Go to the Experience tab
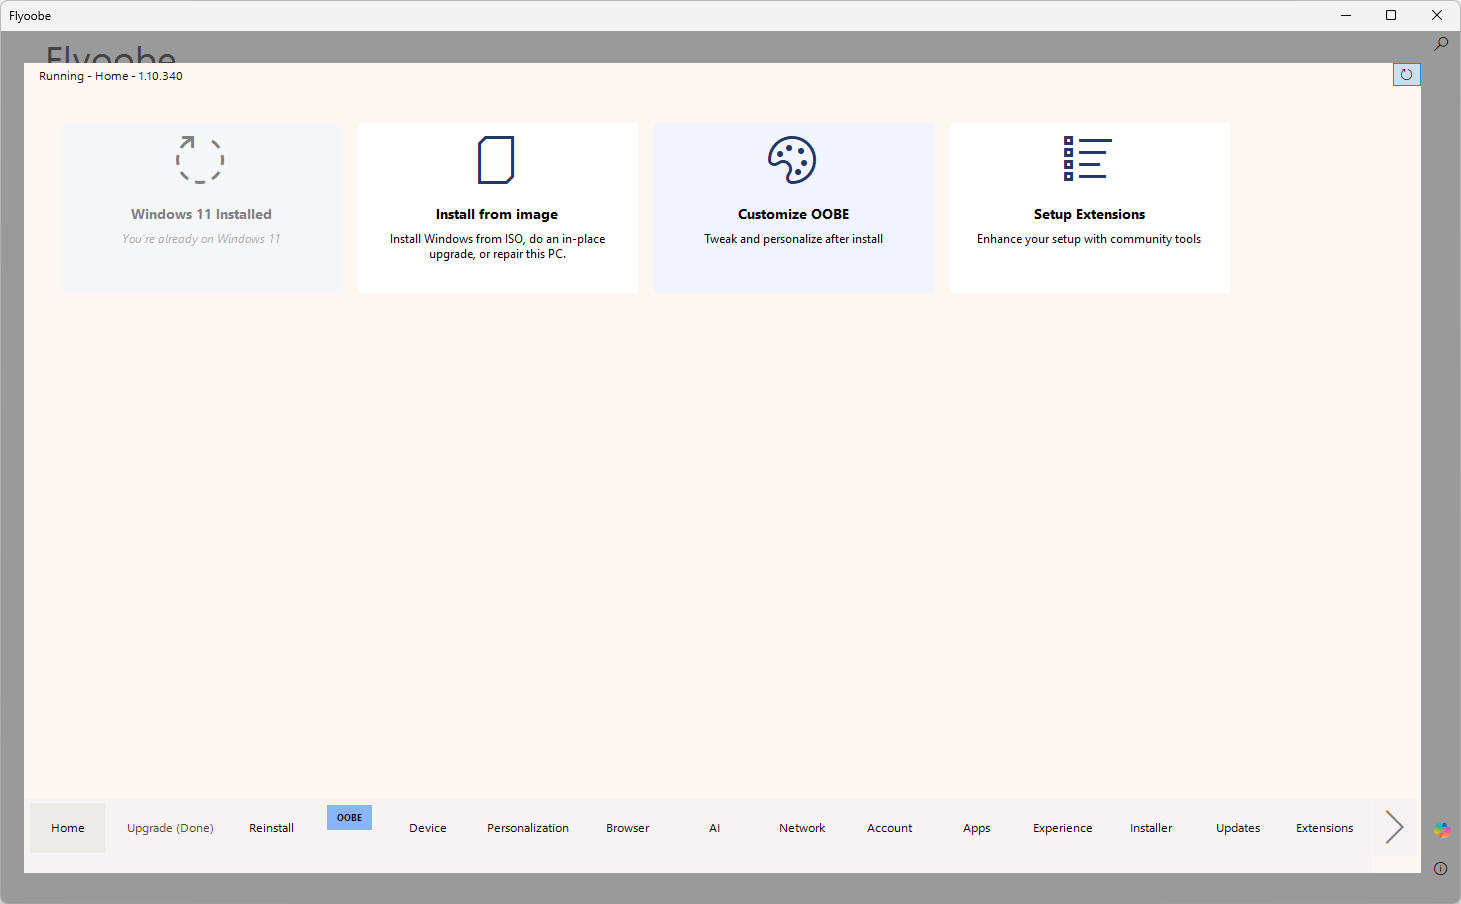 coord(1063,828)
